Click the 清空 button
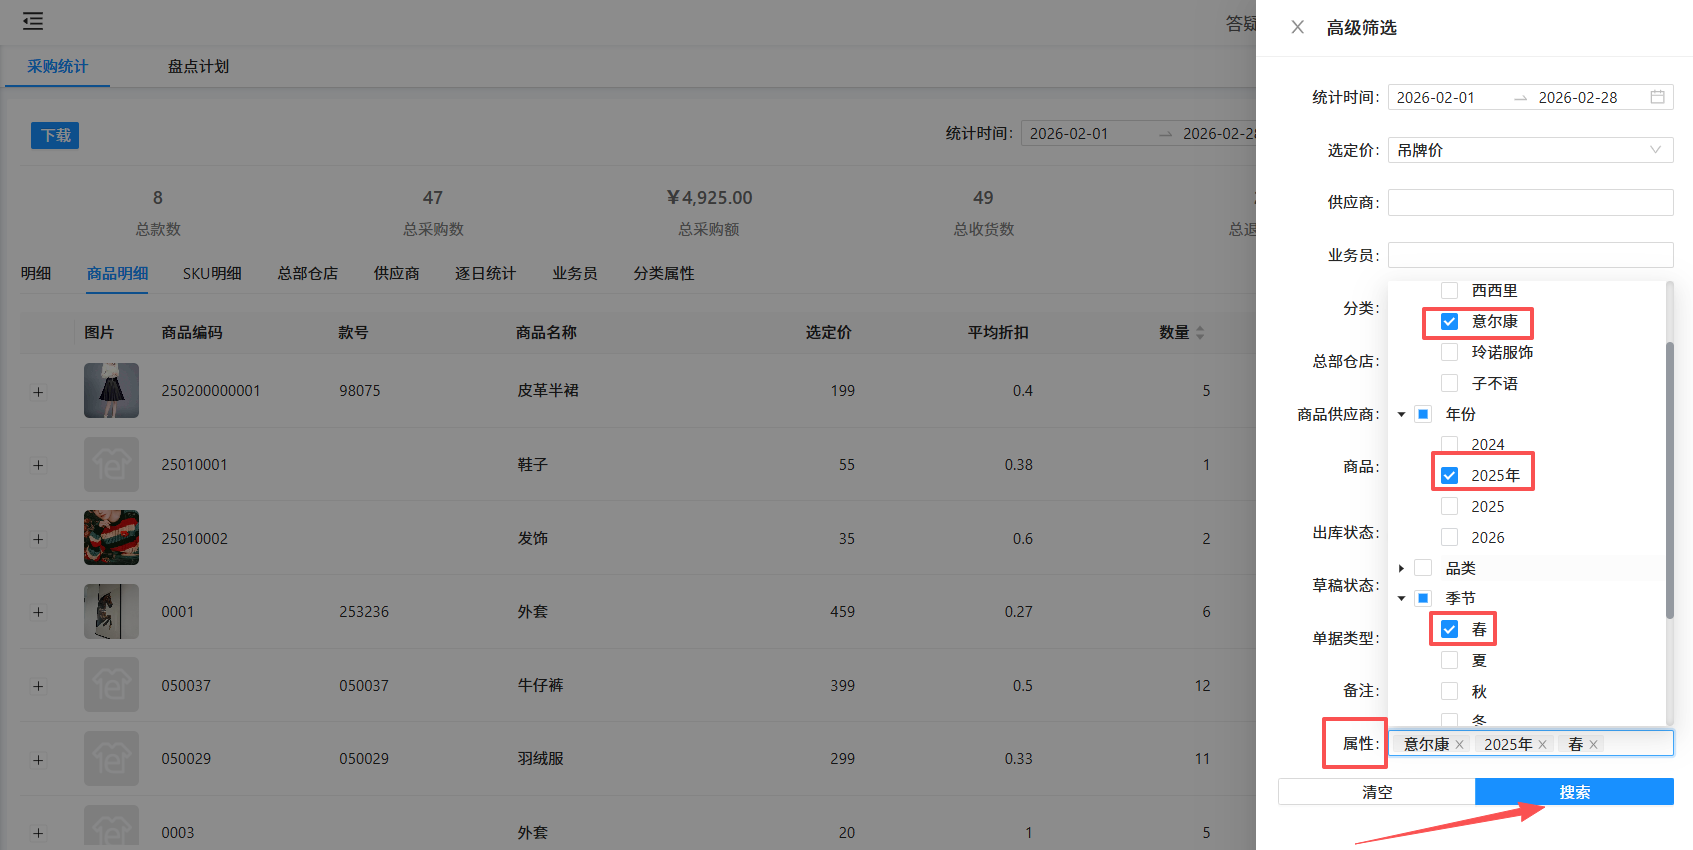This screenshot has height=850, width=1693. (1377, 792)
